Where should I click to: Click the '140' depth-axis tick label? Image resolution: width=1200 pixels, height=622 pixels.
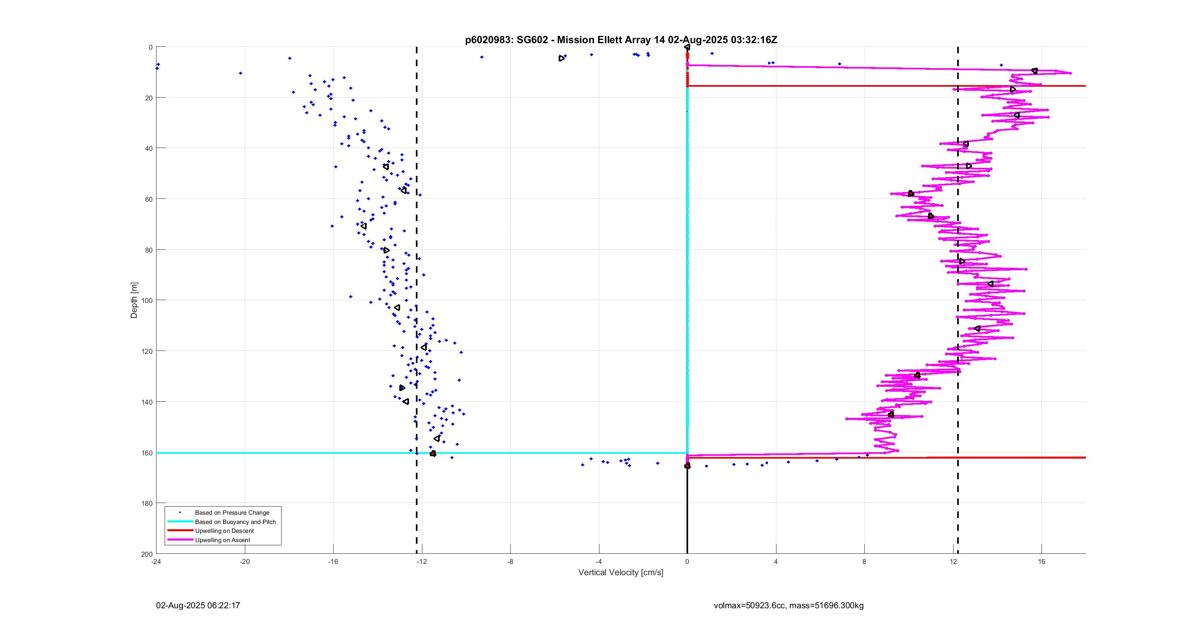tap(146, 402)
